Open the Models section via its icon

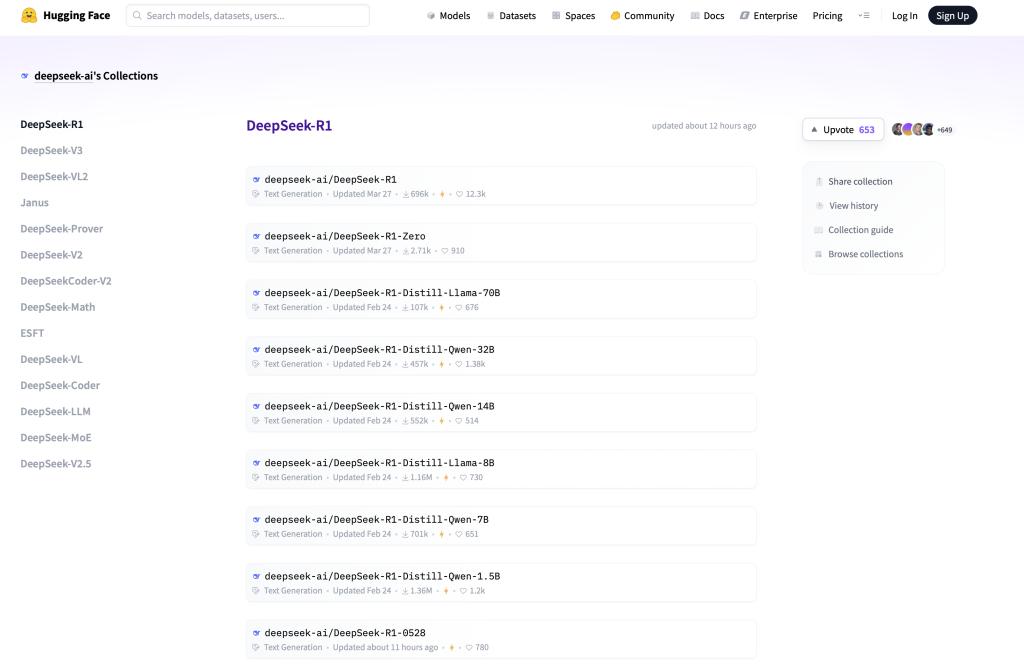click(430, 15)
